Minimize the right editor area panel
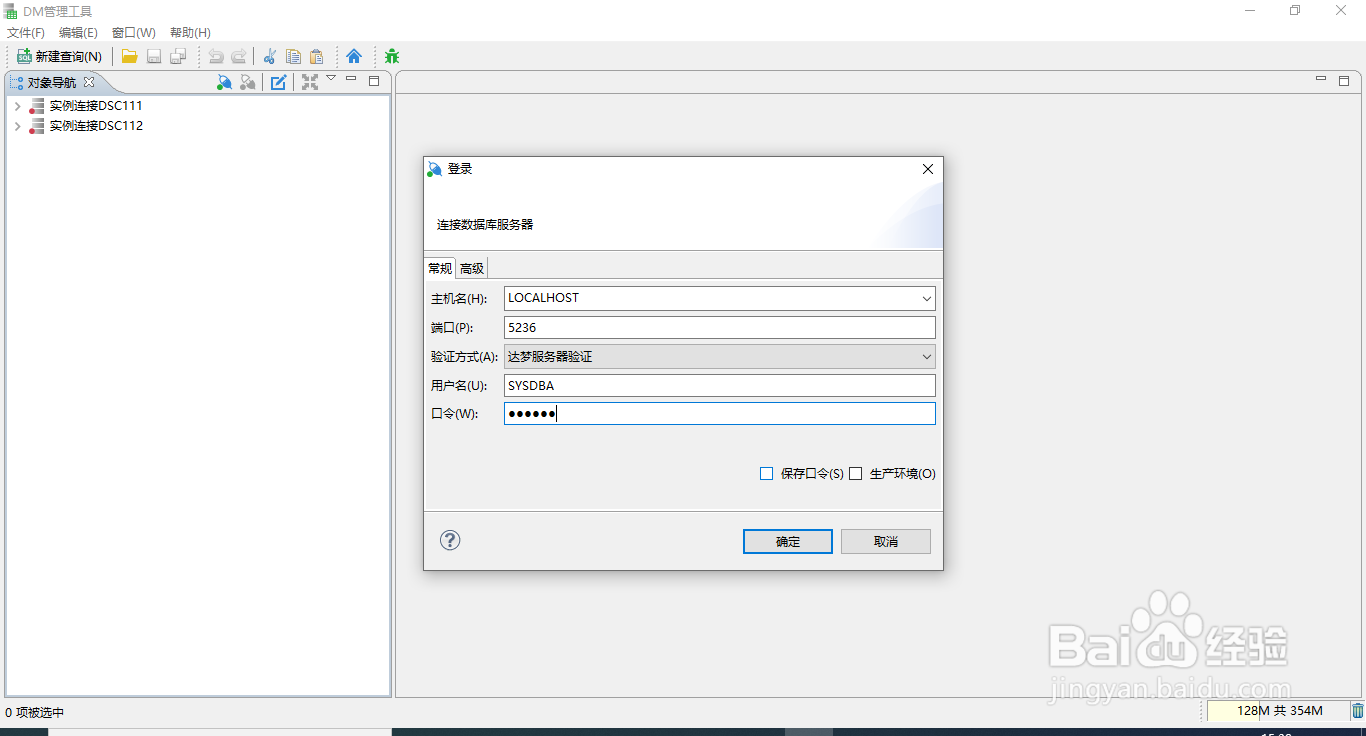 [1321, 79]
